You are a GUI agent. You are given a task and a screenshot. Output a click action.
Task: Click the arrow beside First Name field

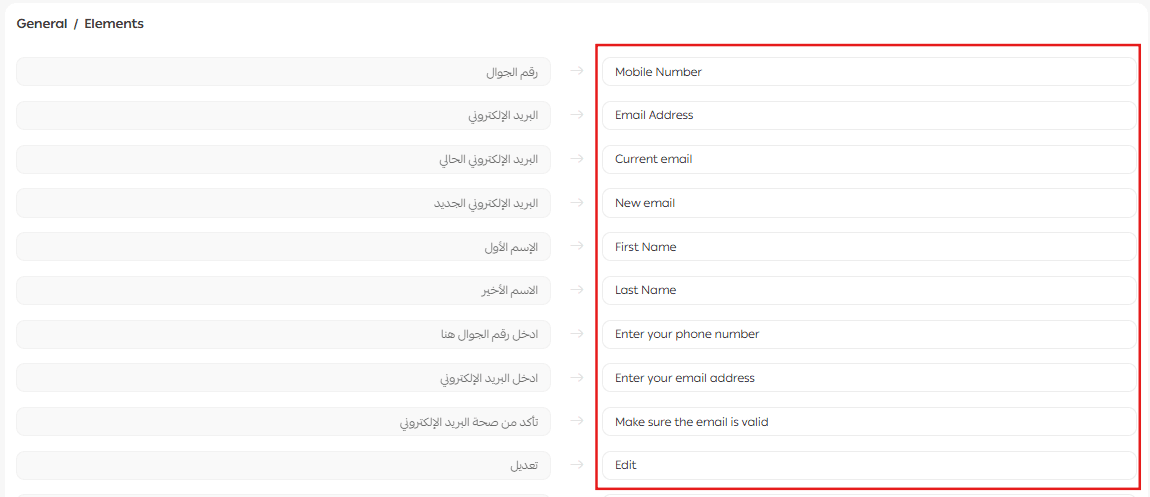(576, 246)
